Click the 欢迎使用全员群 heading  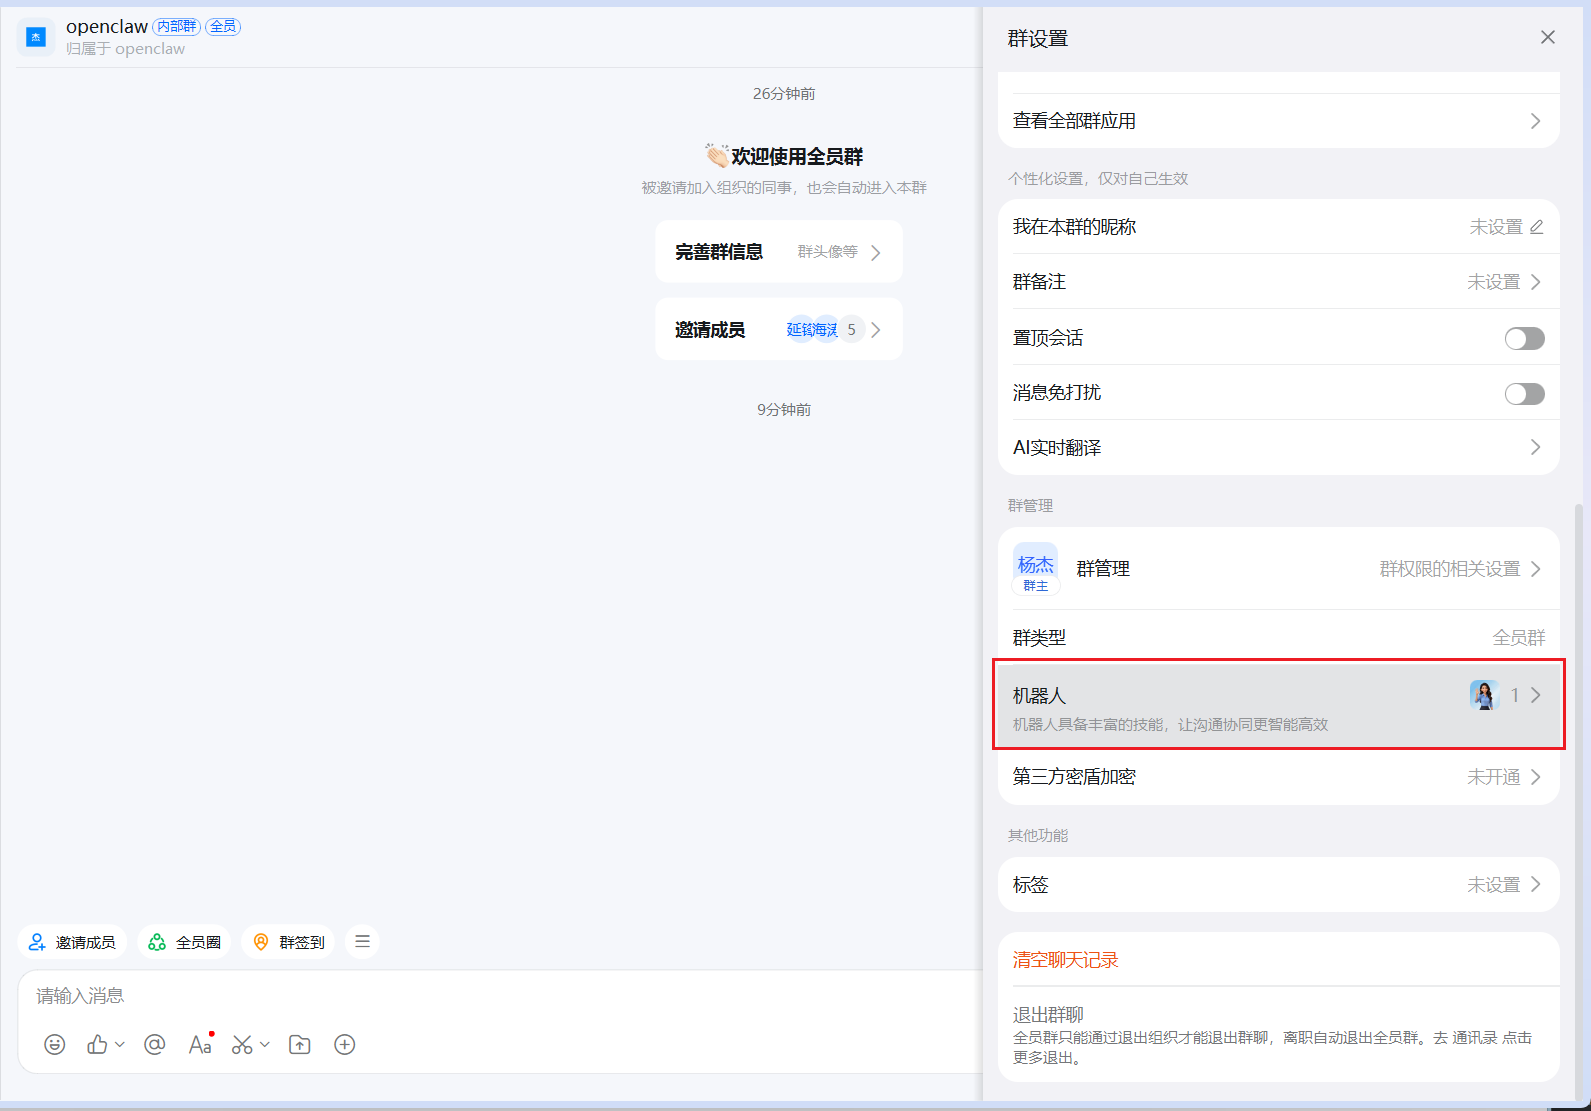coord(784,156)
